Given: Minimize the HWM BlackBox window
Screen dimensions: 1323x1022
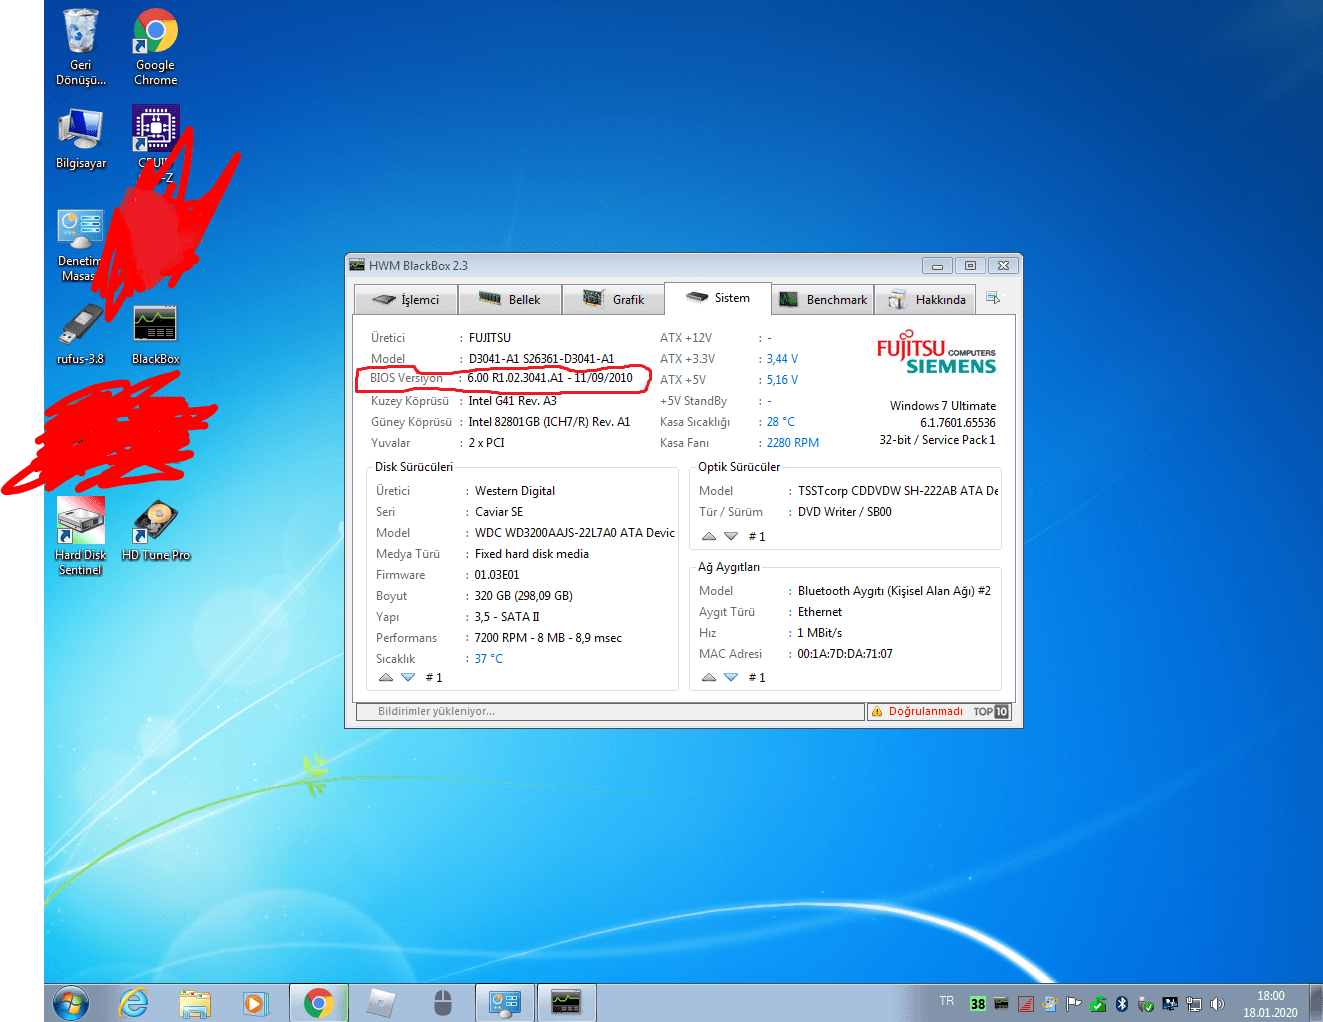Looking at the screenshot, I should [x=937, y=266].
